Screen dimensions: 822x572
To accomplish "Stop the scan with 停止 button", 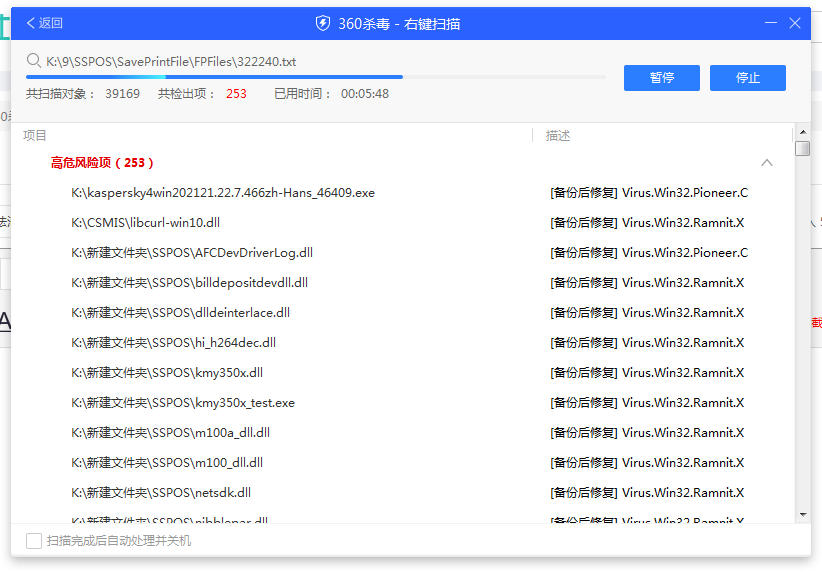I will [747, 78].
